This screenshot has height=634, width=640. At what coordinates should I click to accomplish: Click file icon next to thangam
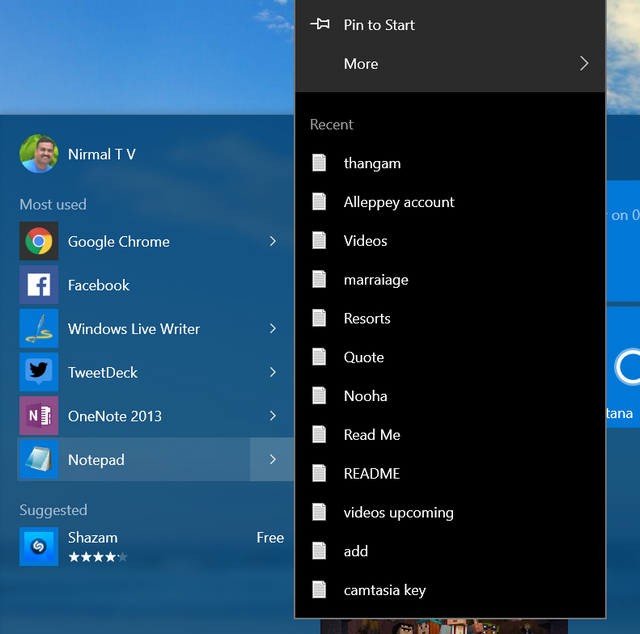(319, 162)
